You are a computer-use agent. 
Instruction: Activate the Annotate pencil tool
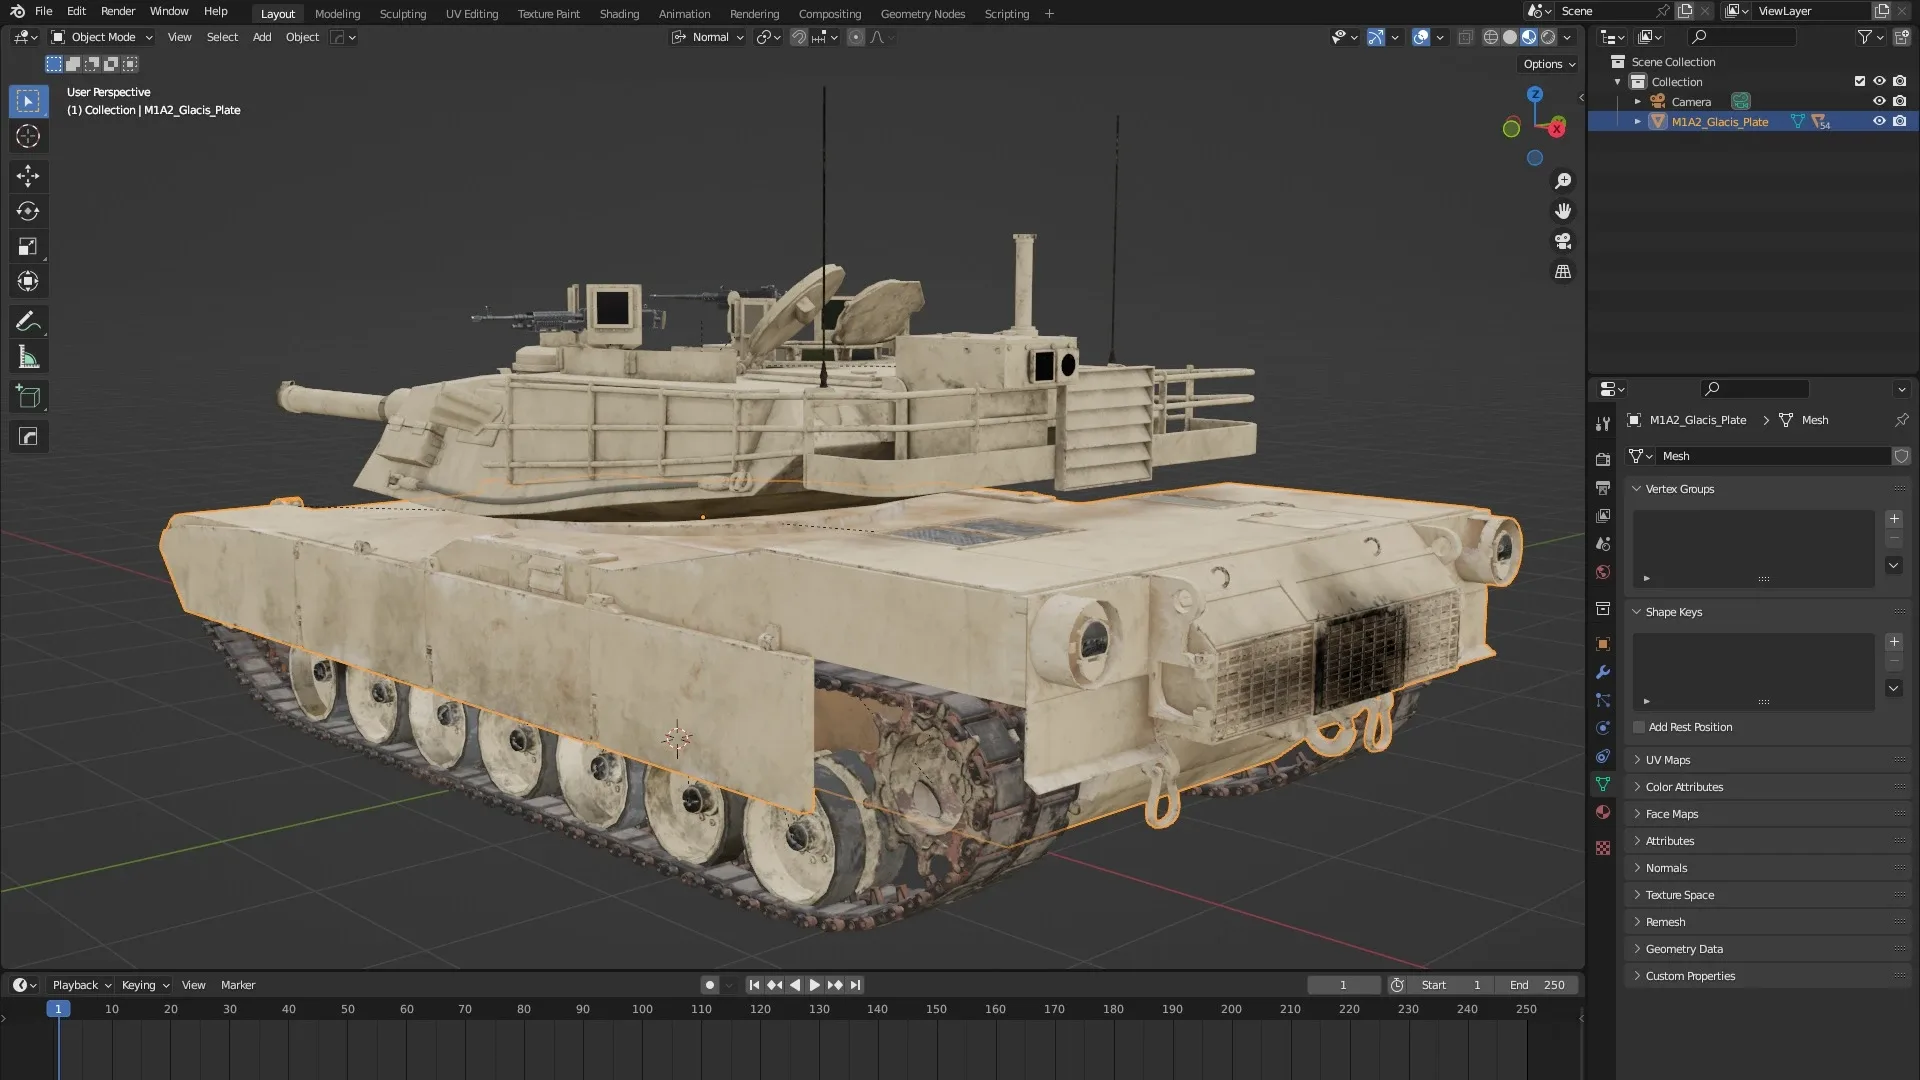tap(28, 321)
